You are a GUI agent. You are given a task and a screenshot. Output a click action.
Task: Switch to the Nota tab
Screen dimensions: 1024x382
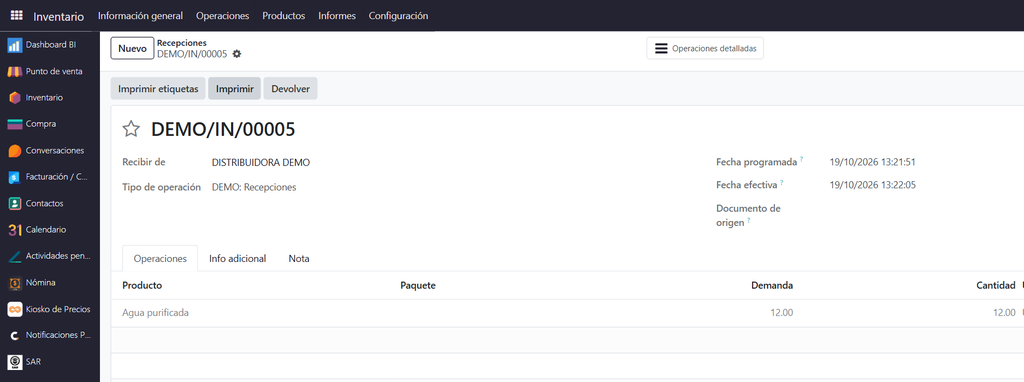pos(299,259)
